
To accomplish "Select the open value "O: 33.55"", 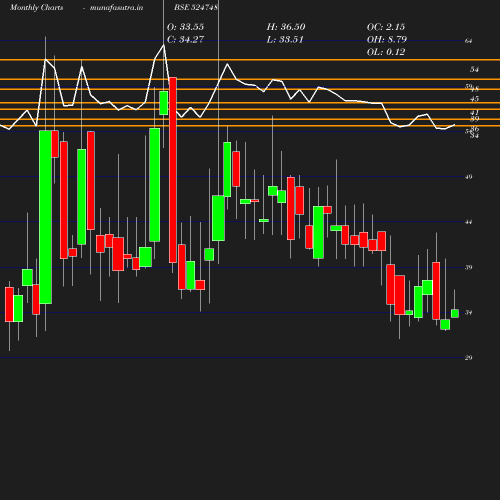I will pyautogui.click(x=185, y=27).
